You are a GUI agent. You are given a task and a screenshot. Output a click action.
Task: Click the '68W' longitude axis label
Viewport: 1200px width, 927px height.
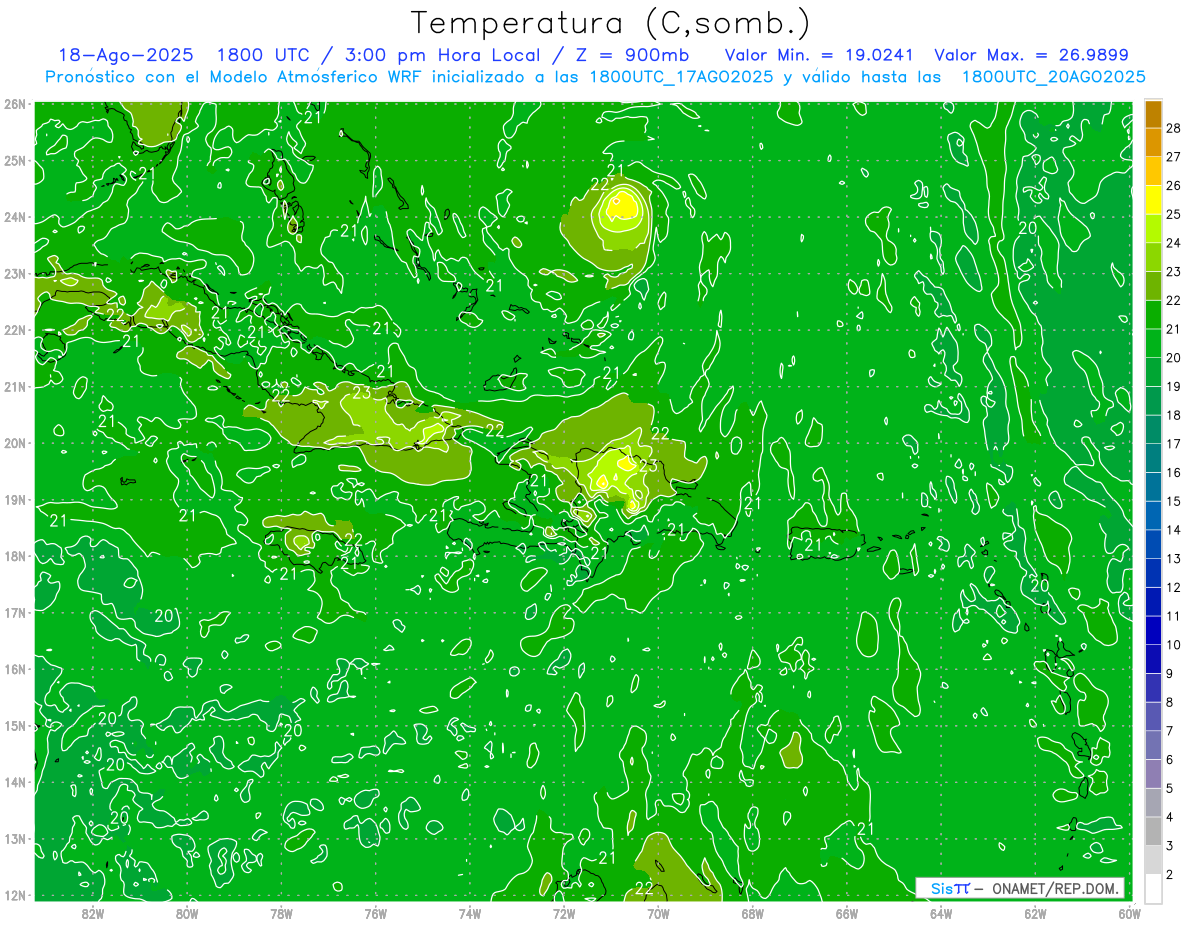click(752, 912)
